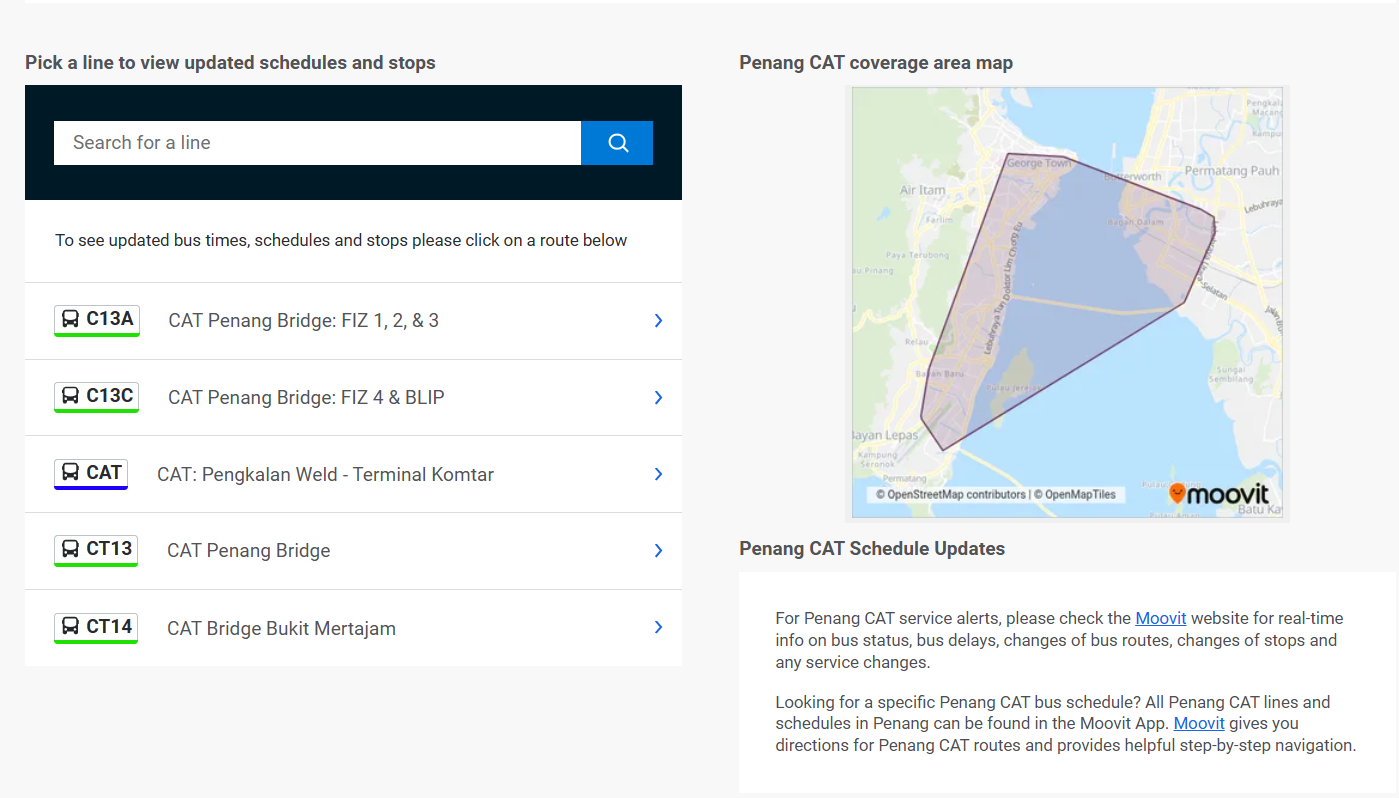This screenshot has width=1399, height=798.
Task: Follow the Moovit link in the directions sentence
Action: 1199,723
